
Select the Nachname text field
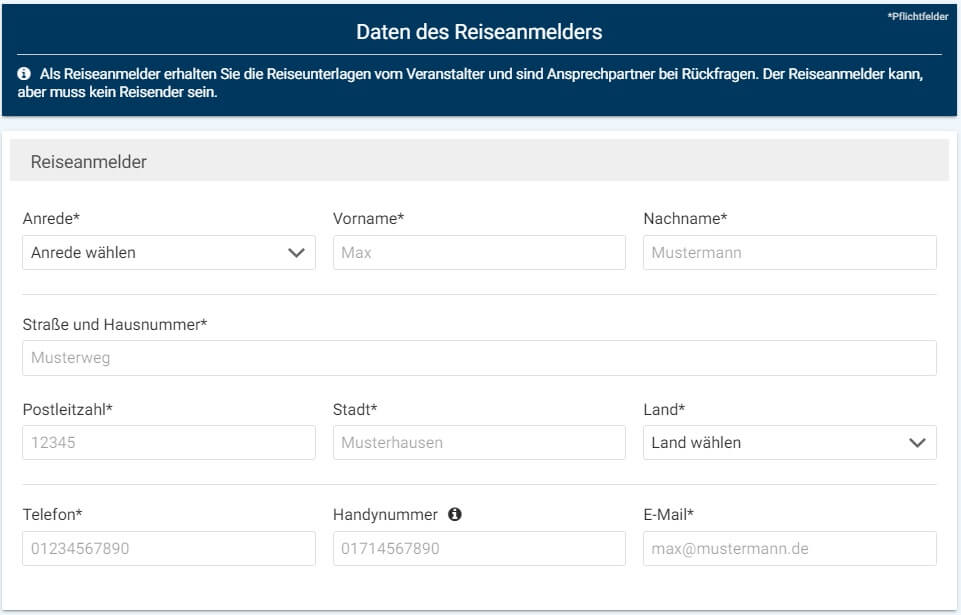point(789,253)
